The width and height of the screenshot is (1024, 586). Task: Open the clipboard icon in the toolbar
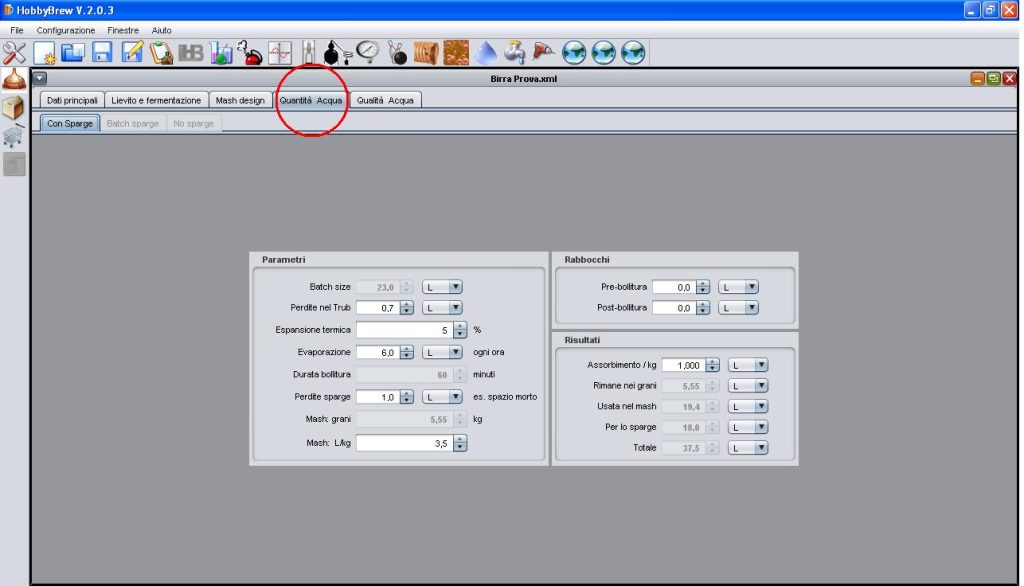tap(161, 53)
